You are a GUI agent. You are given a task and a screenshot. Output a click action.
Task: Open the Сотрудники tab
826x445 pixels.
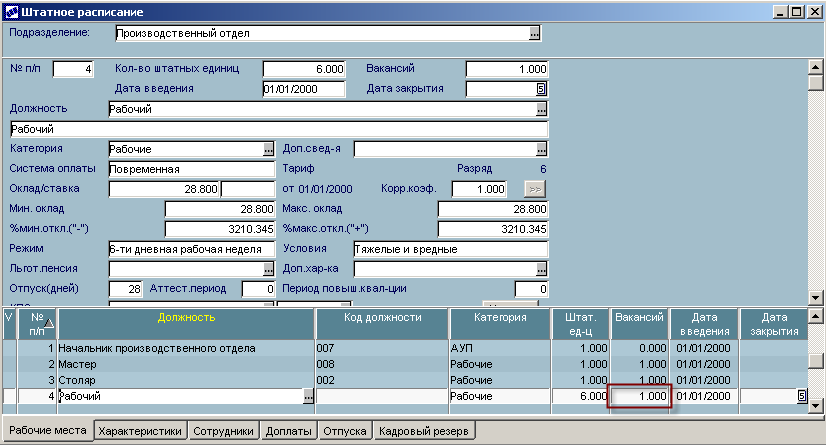pyautogui.click(x=223, y=431)
